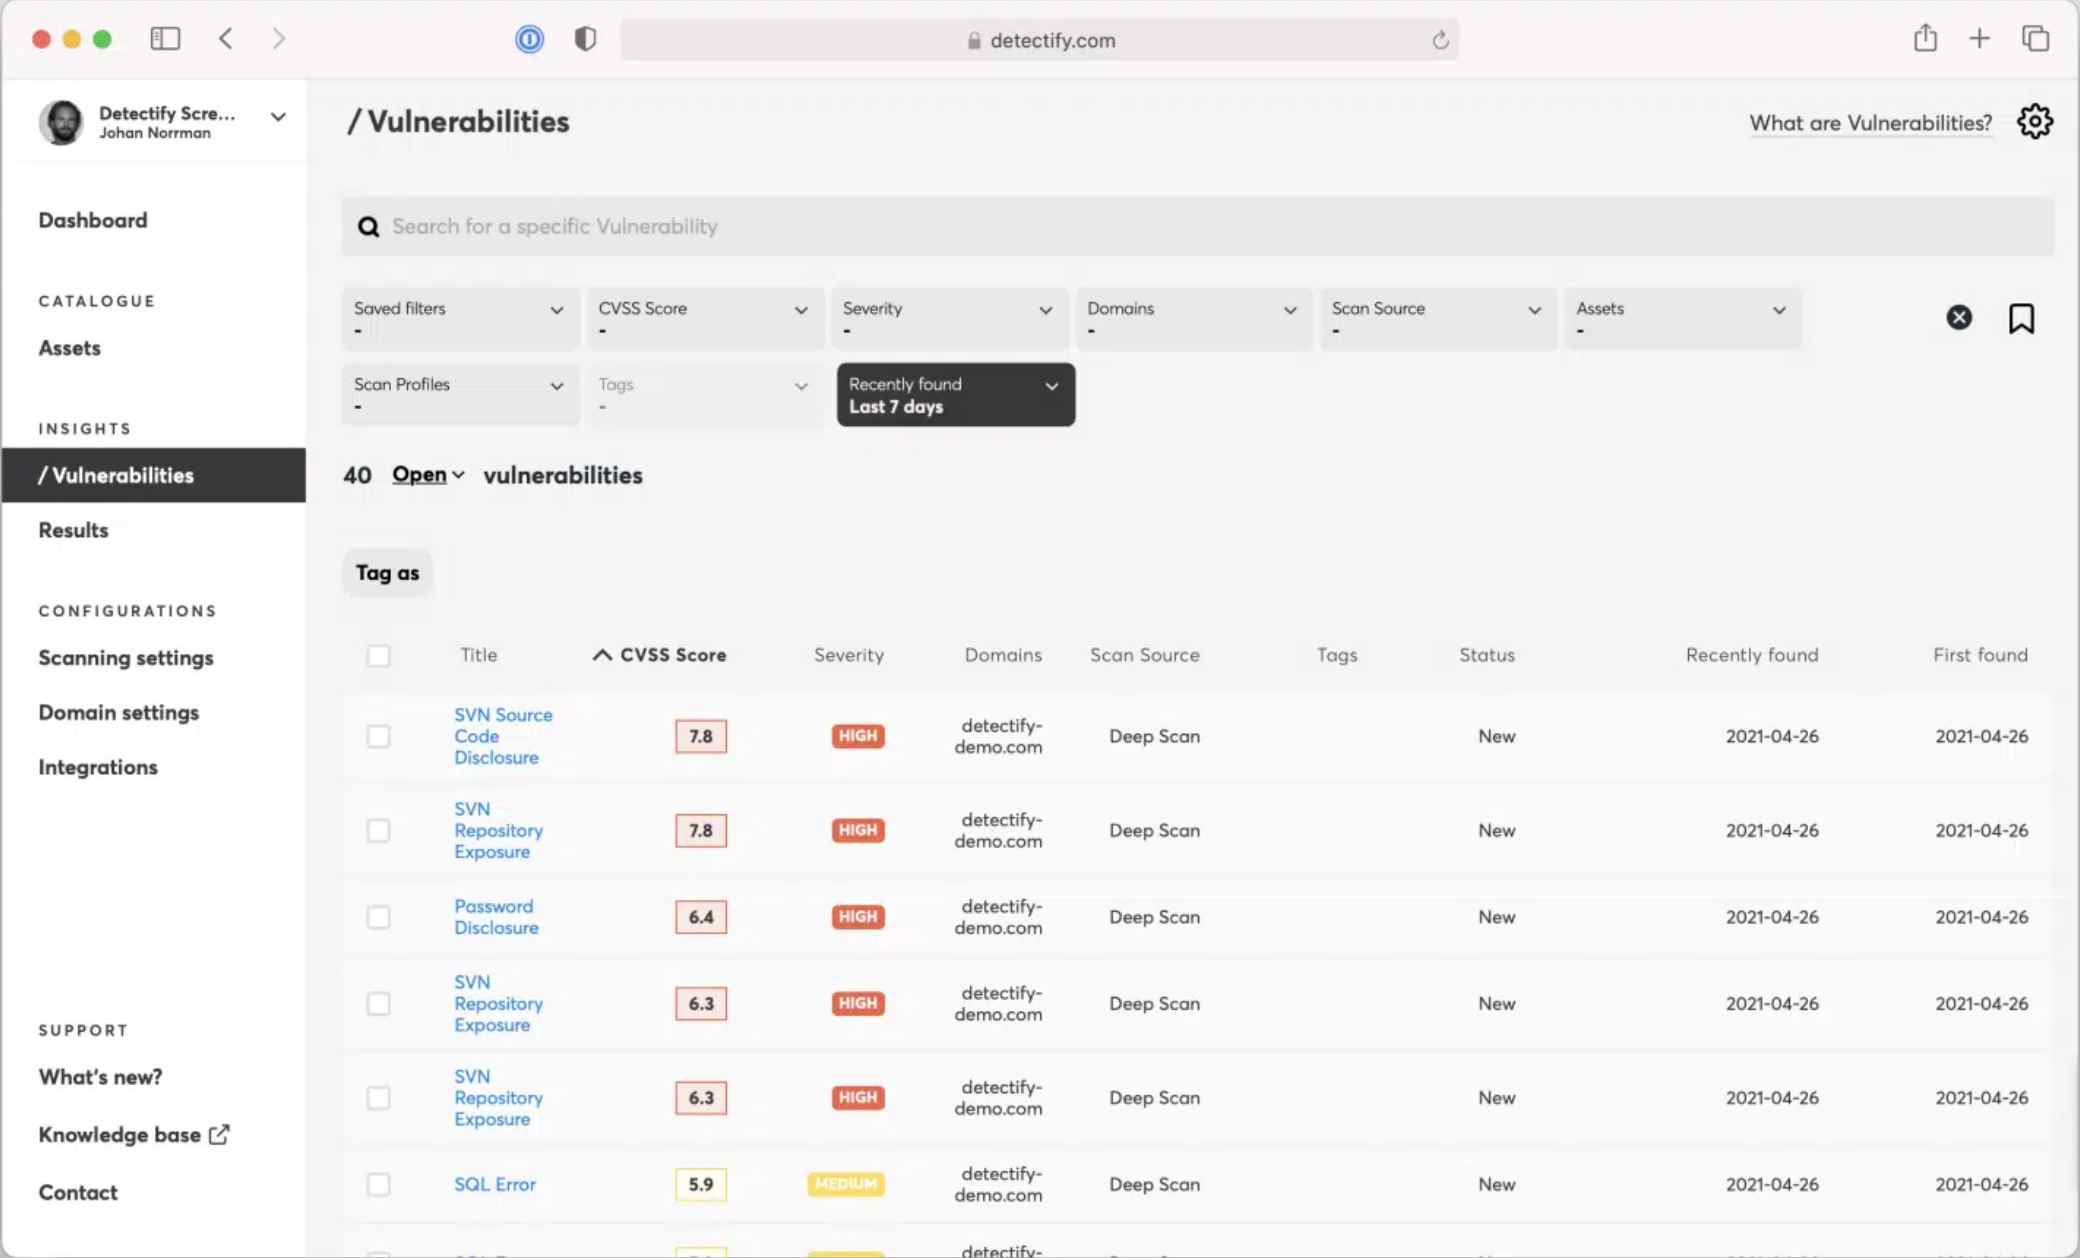The image size is (2080, 1258).
Task: Open the Open vulnerabilities status dropdown
Action: click(428, 475)
